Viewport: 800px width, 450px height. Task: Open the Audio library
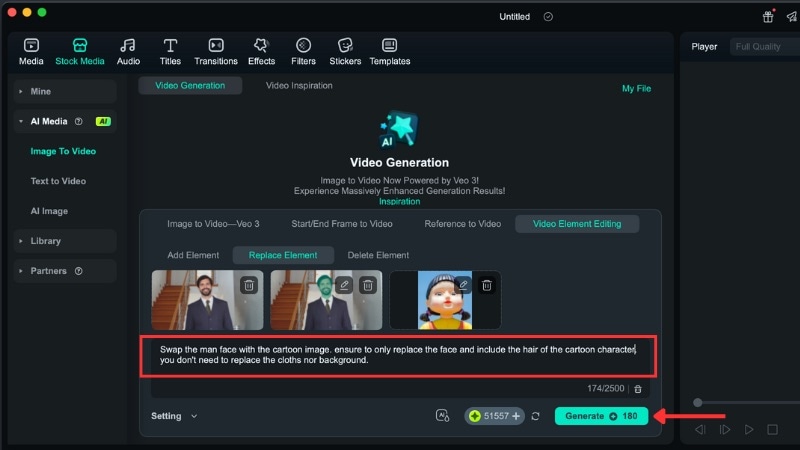pos(128,52)
